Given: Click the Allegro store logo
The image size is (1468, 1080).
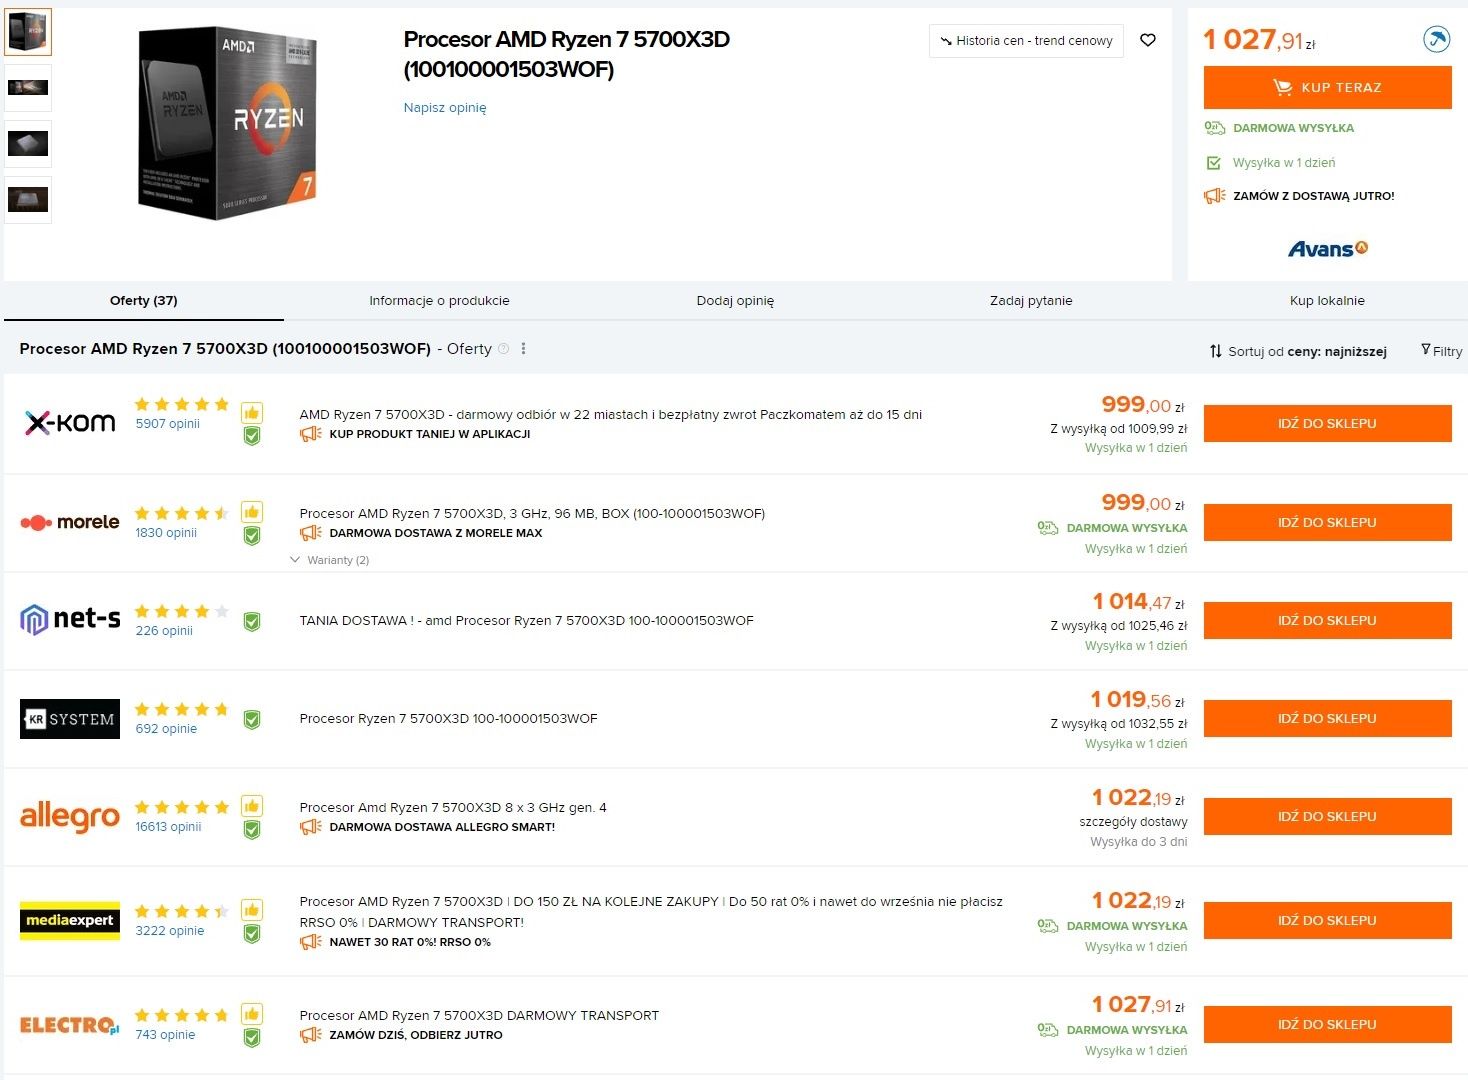Looking at the screenshot, I should (x=70, y=816).
